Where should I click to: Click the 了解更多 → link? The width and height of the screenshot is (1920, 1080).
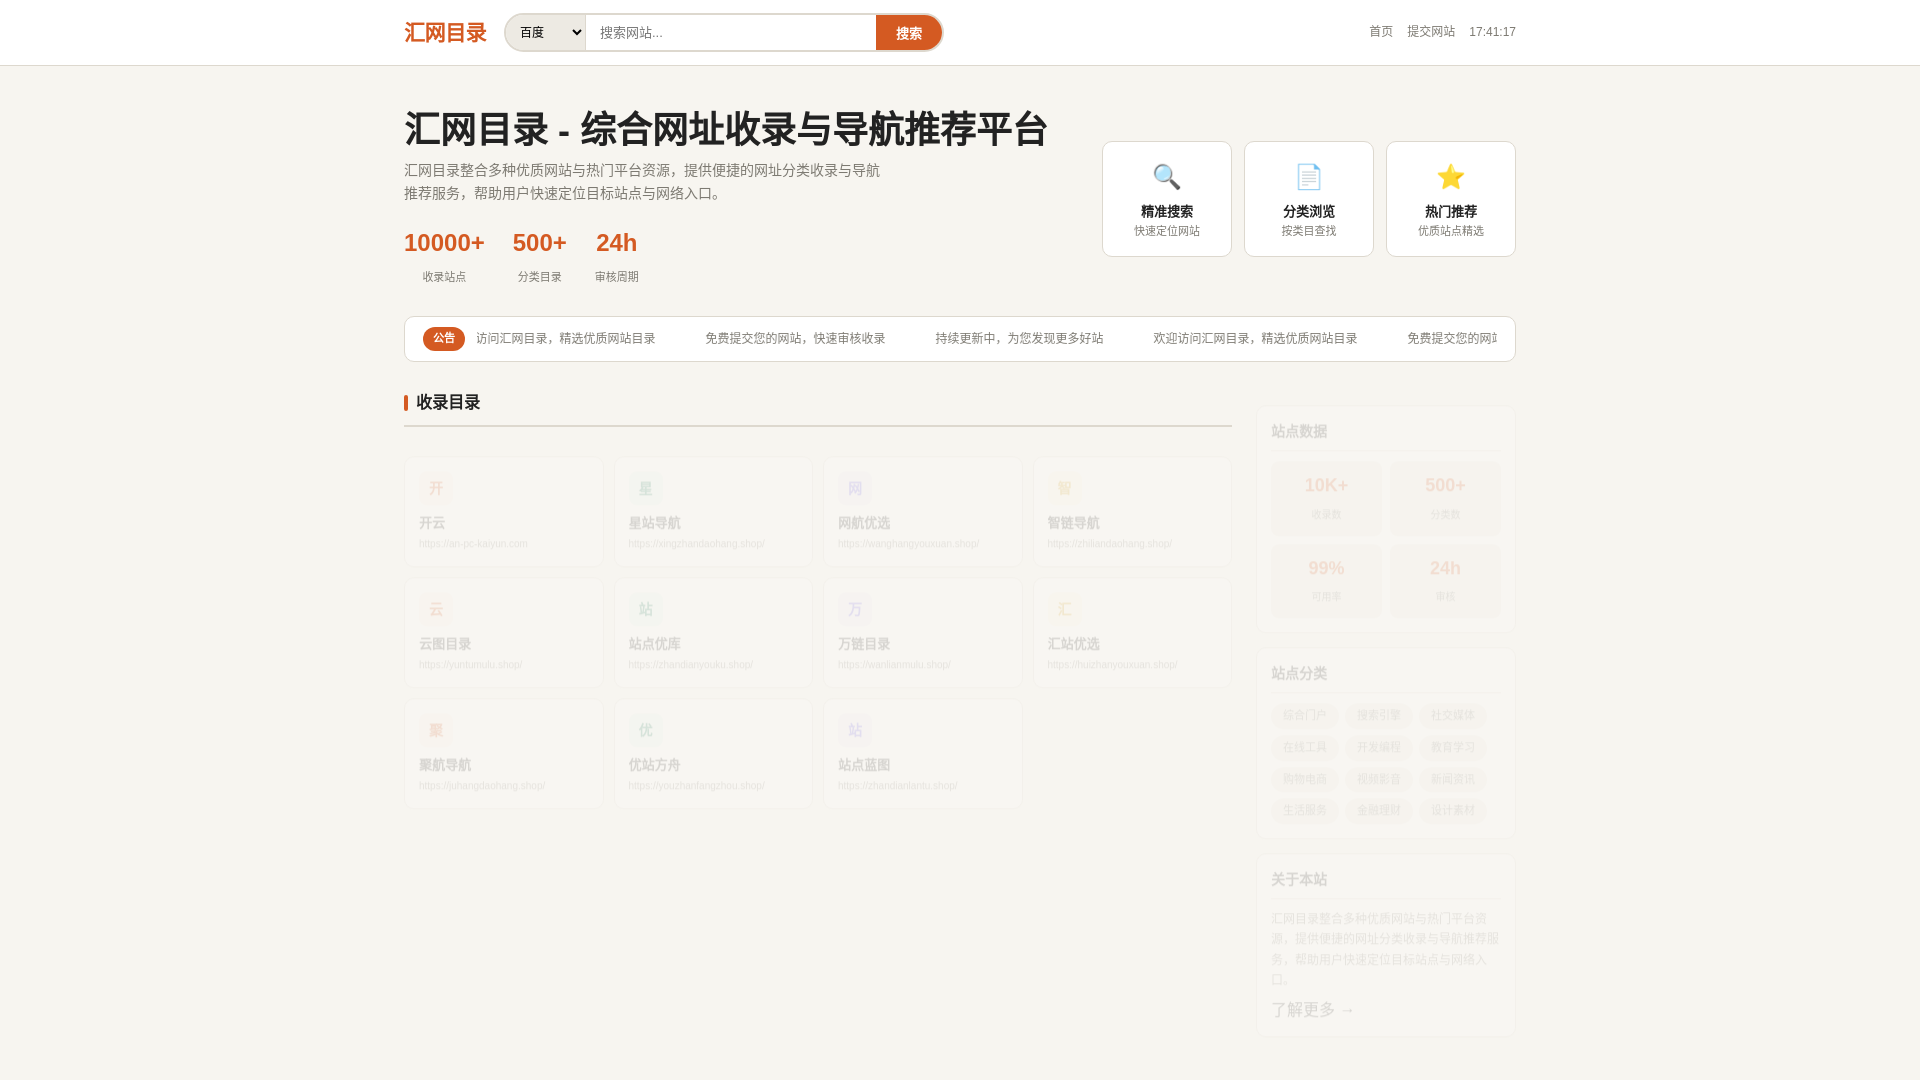tap(1312, 1010)
